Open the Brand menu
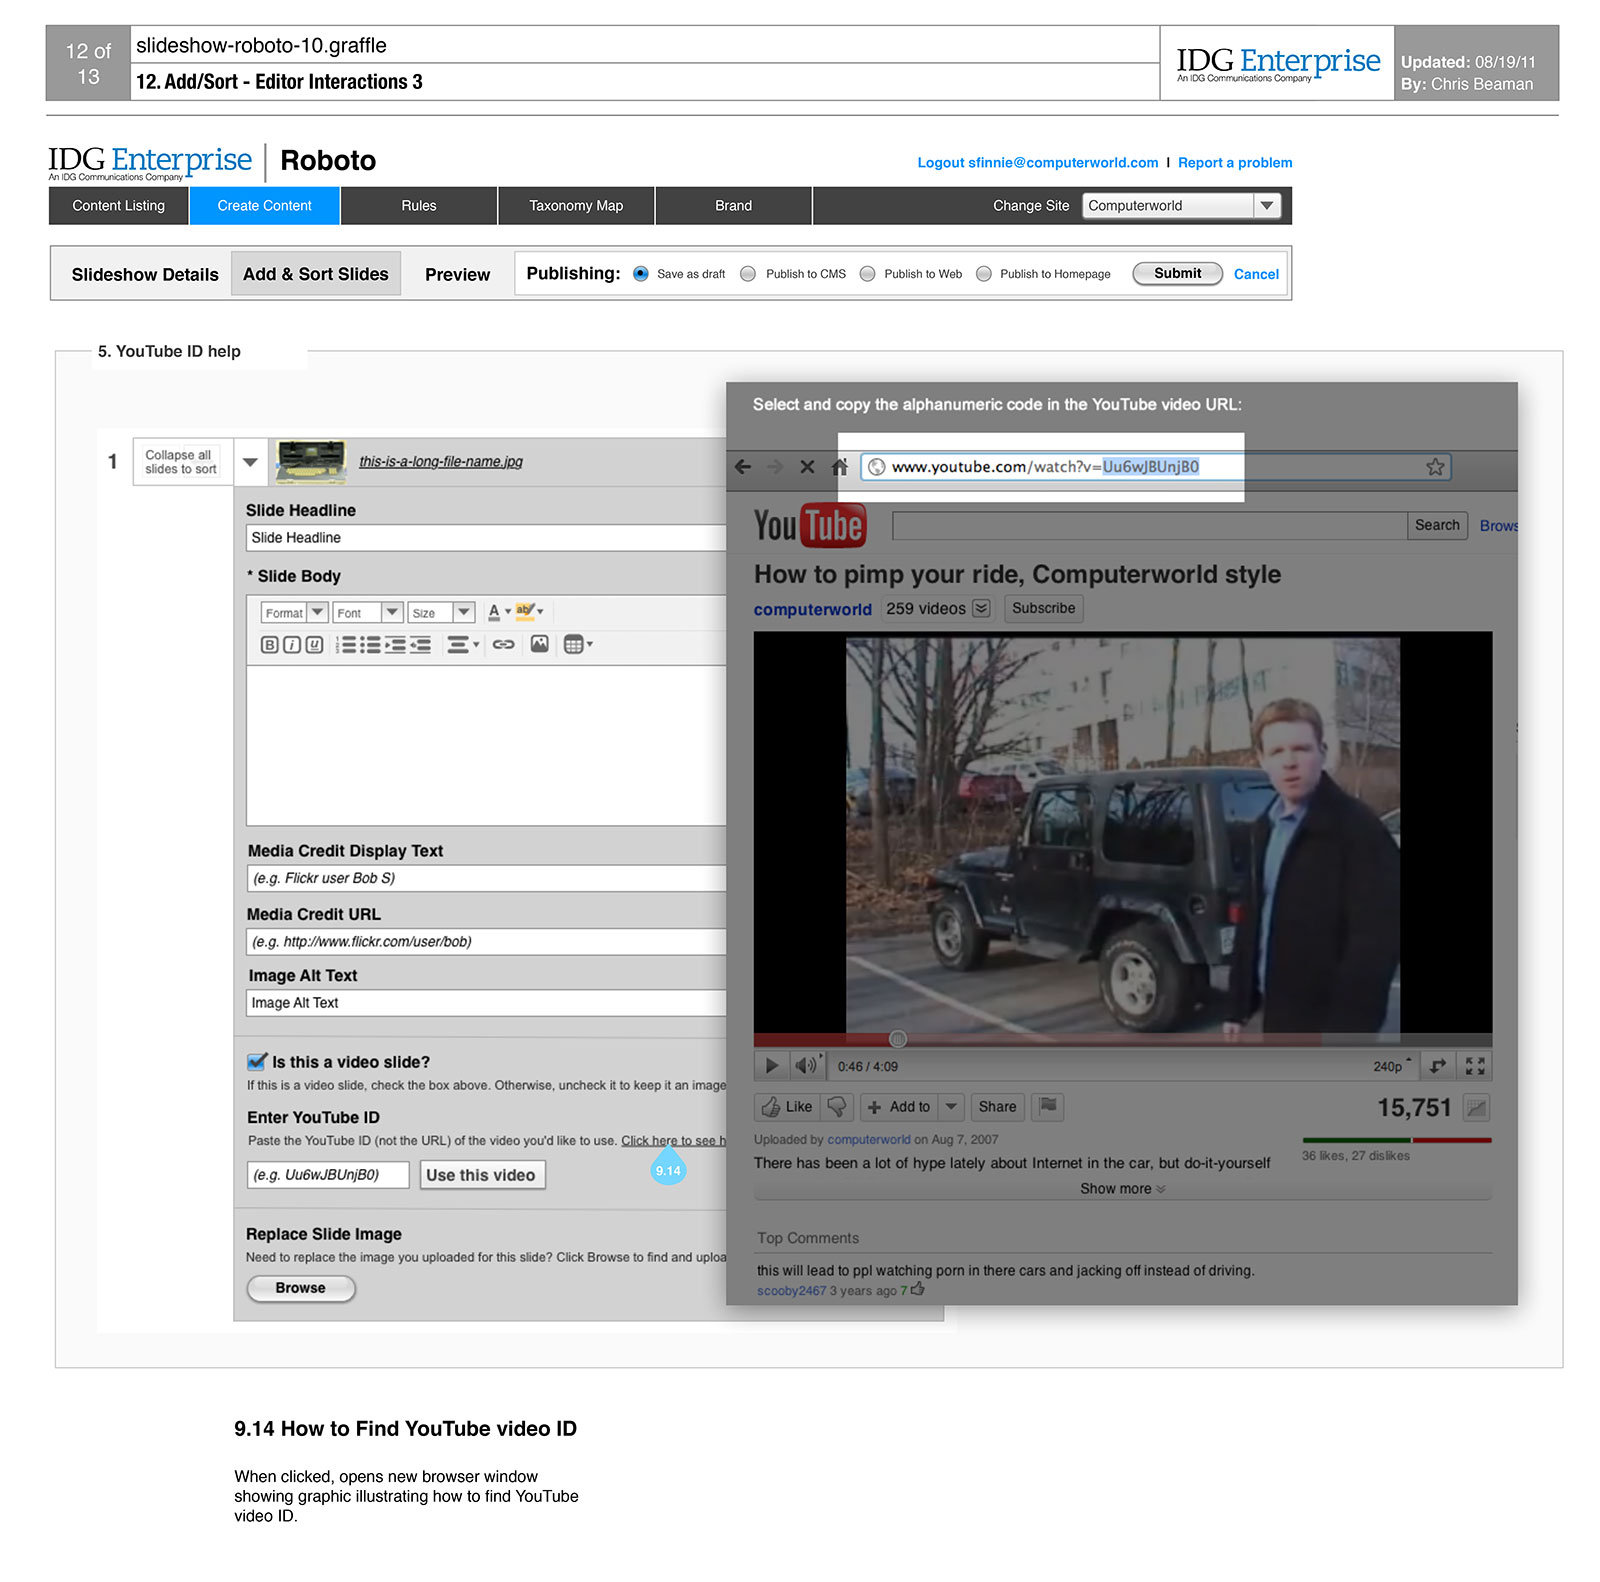Screen dimensions: 1600x1582 coord(733,205)
